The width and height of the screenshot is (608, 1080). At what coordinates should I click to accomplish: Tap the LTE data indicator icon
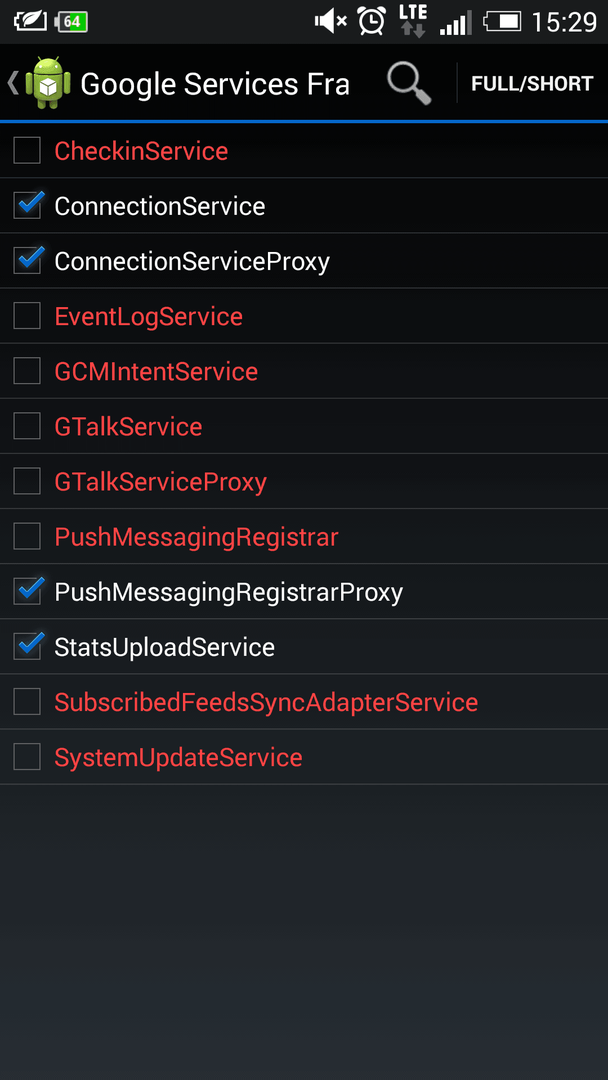coord(412,21)
